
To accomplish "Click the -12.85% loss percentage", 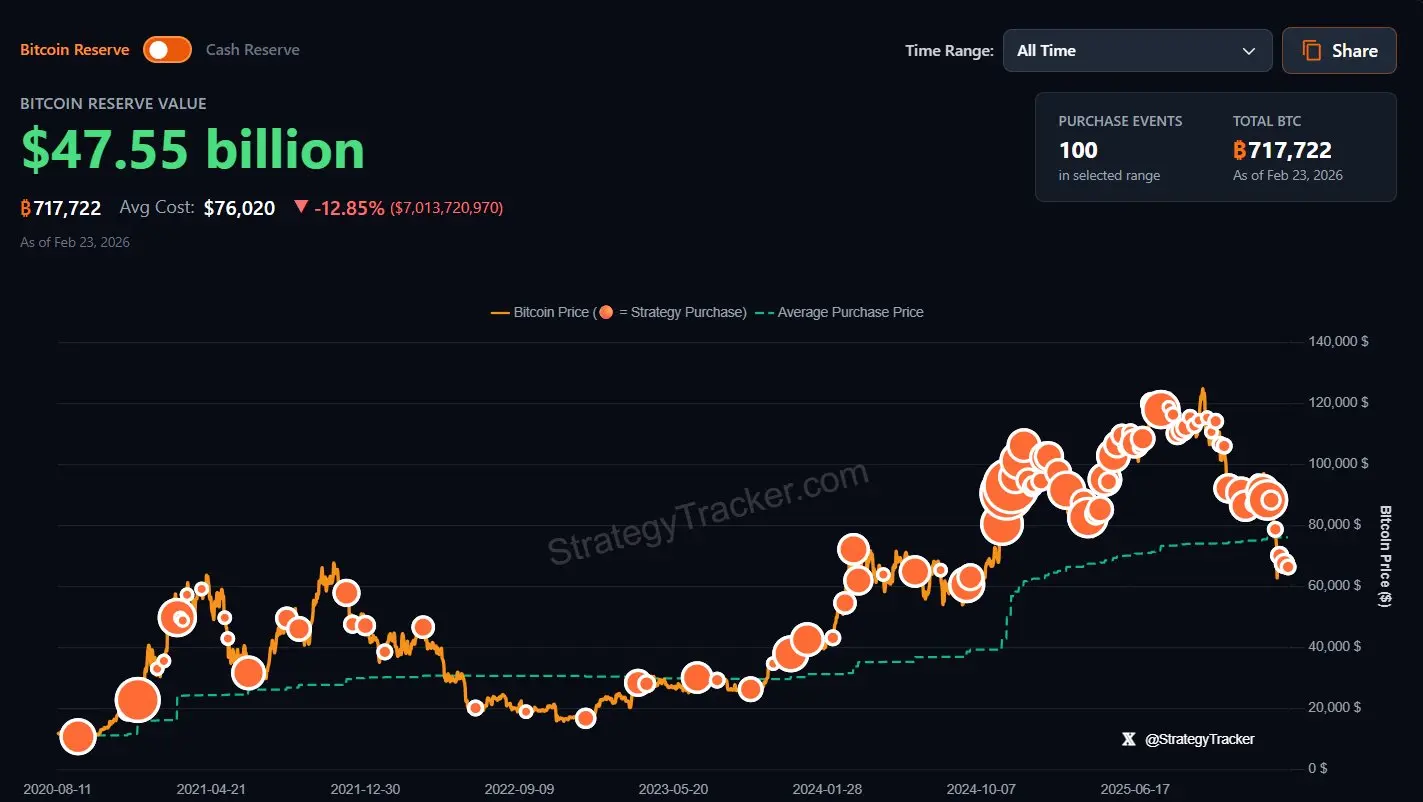I will tap(349, 208).
